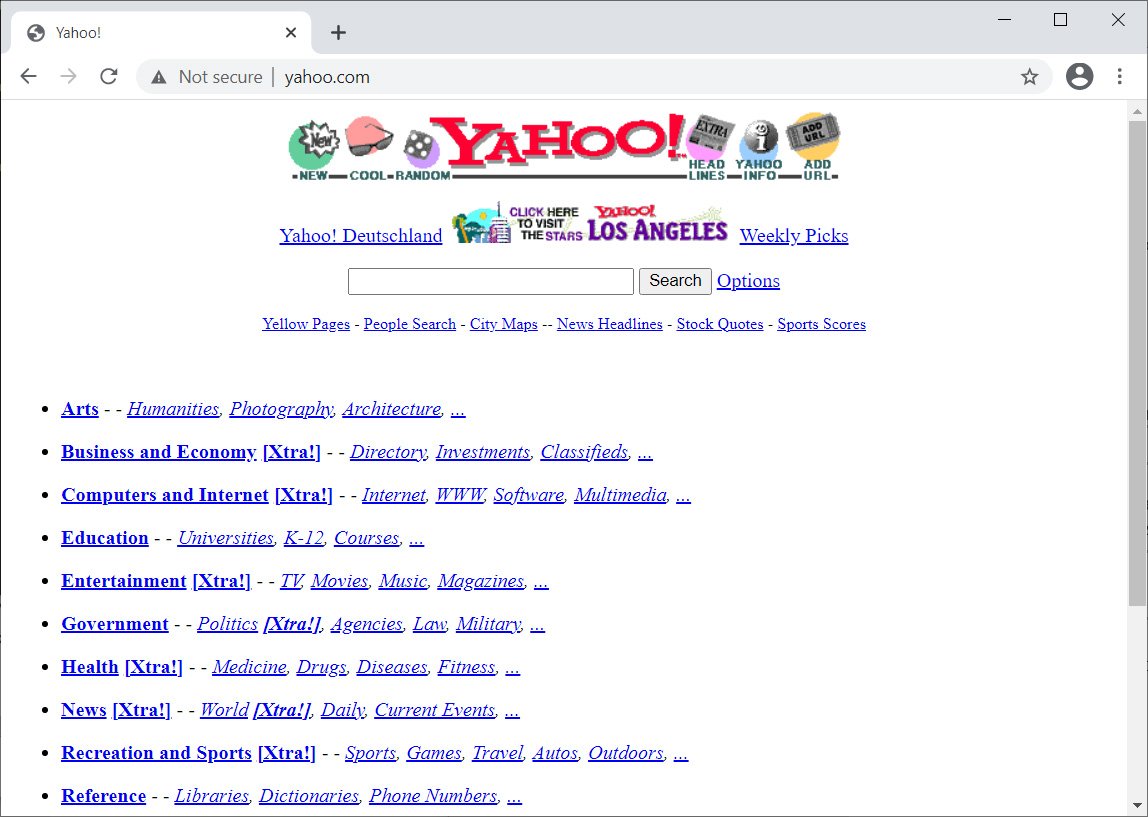Click the browser forward arrow

point(68,76)
